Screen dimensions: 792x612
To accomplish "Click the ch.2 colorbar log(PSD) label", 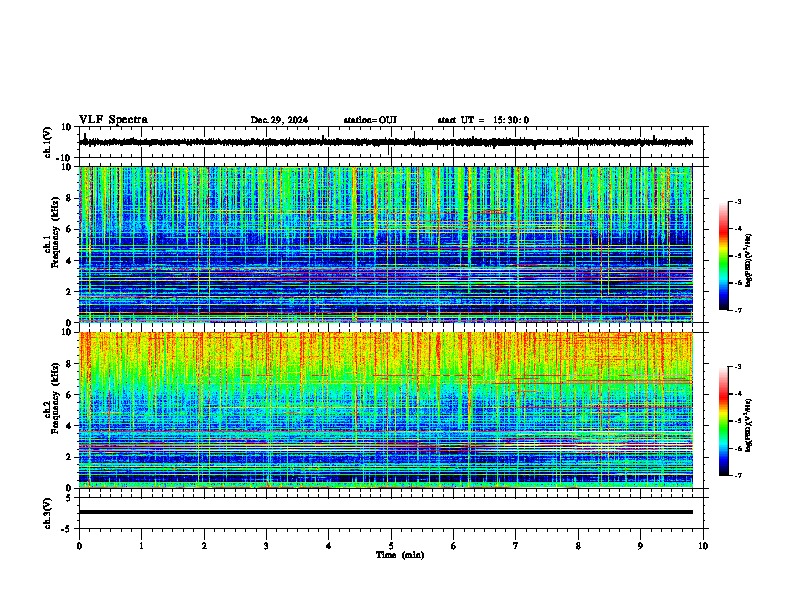I will (749, 426).
